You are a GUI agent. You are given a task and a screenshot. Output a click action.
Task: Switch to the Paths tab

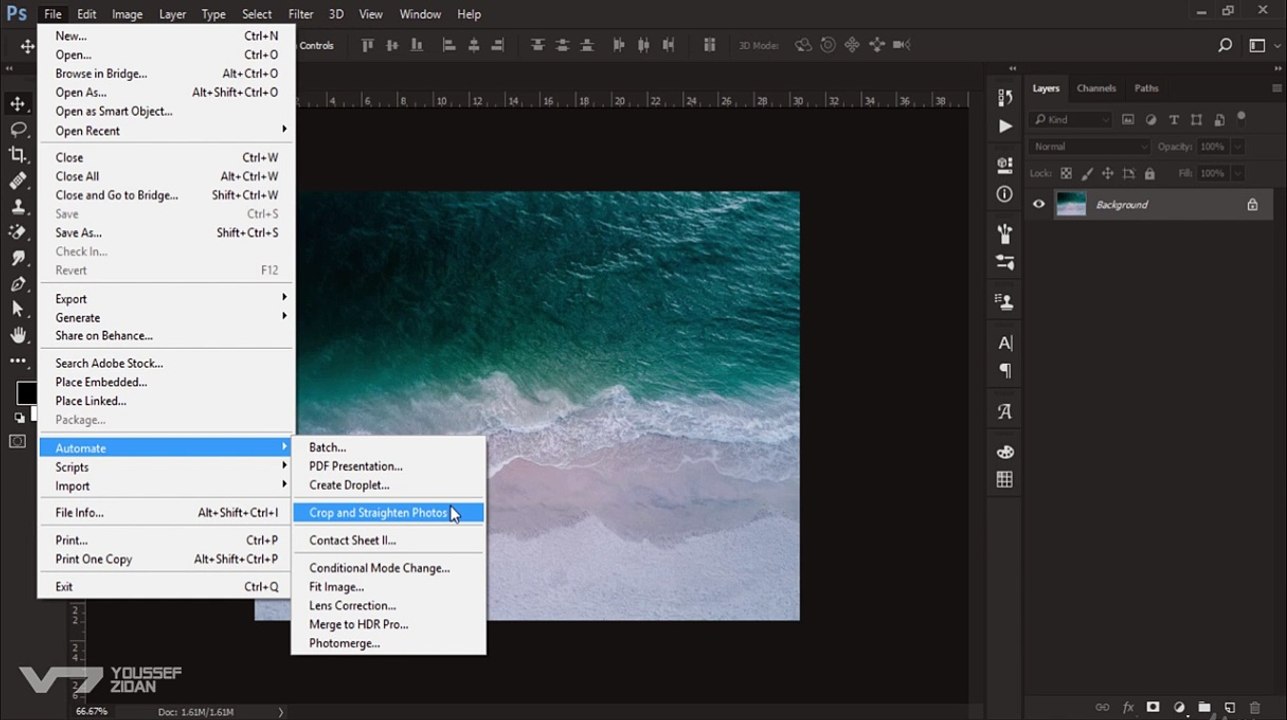[1146, 88]
